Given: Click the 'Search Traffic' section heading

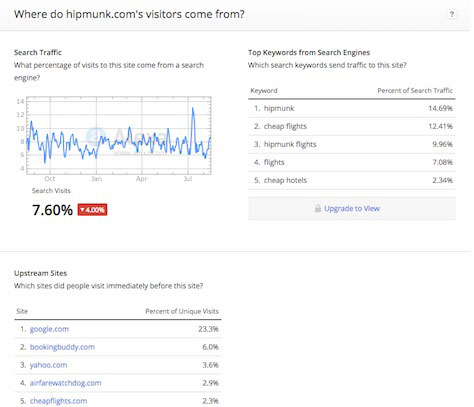Looking at the screenshot, I should pyautogui.click(x=38, y=52).
